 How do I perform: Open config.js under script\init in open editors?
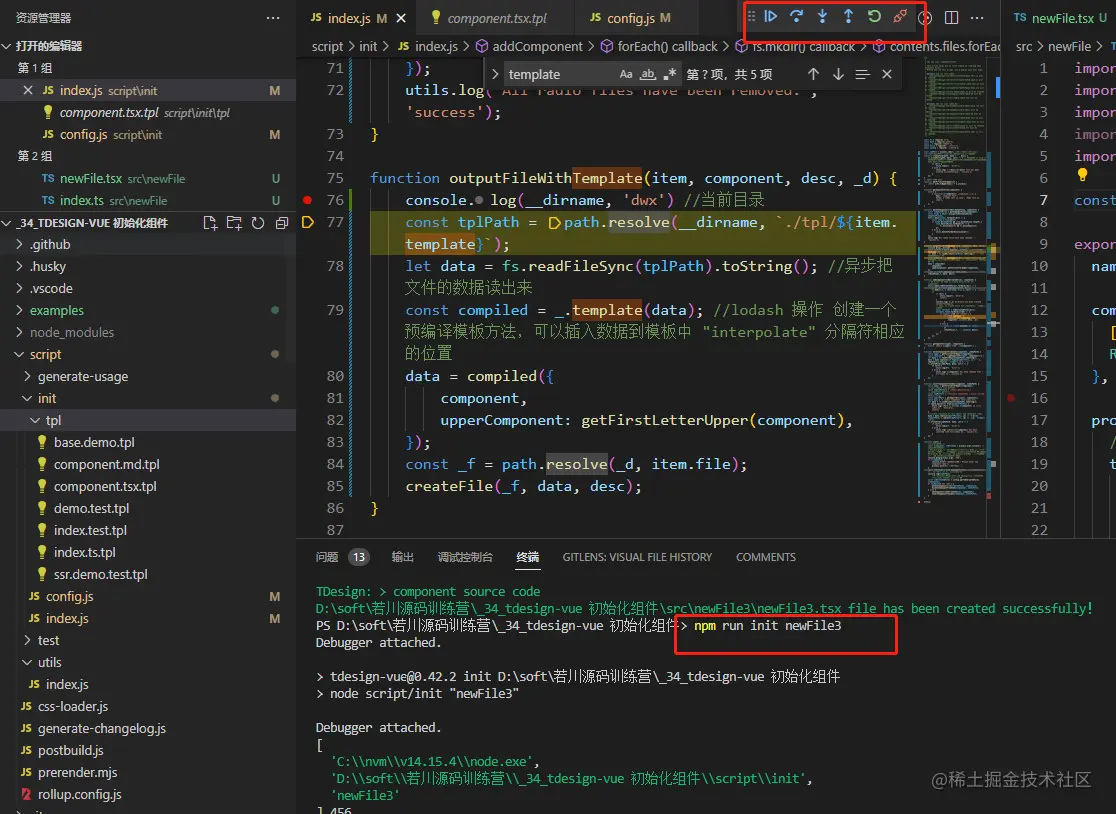[147, 134]
